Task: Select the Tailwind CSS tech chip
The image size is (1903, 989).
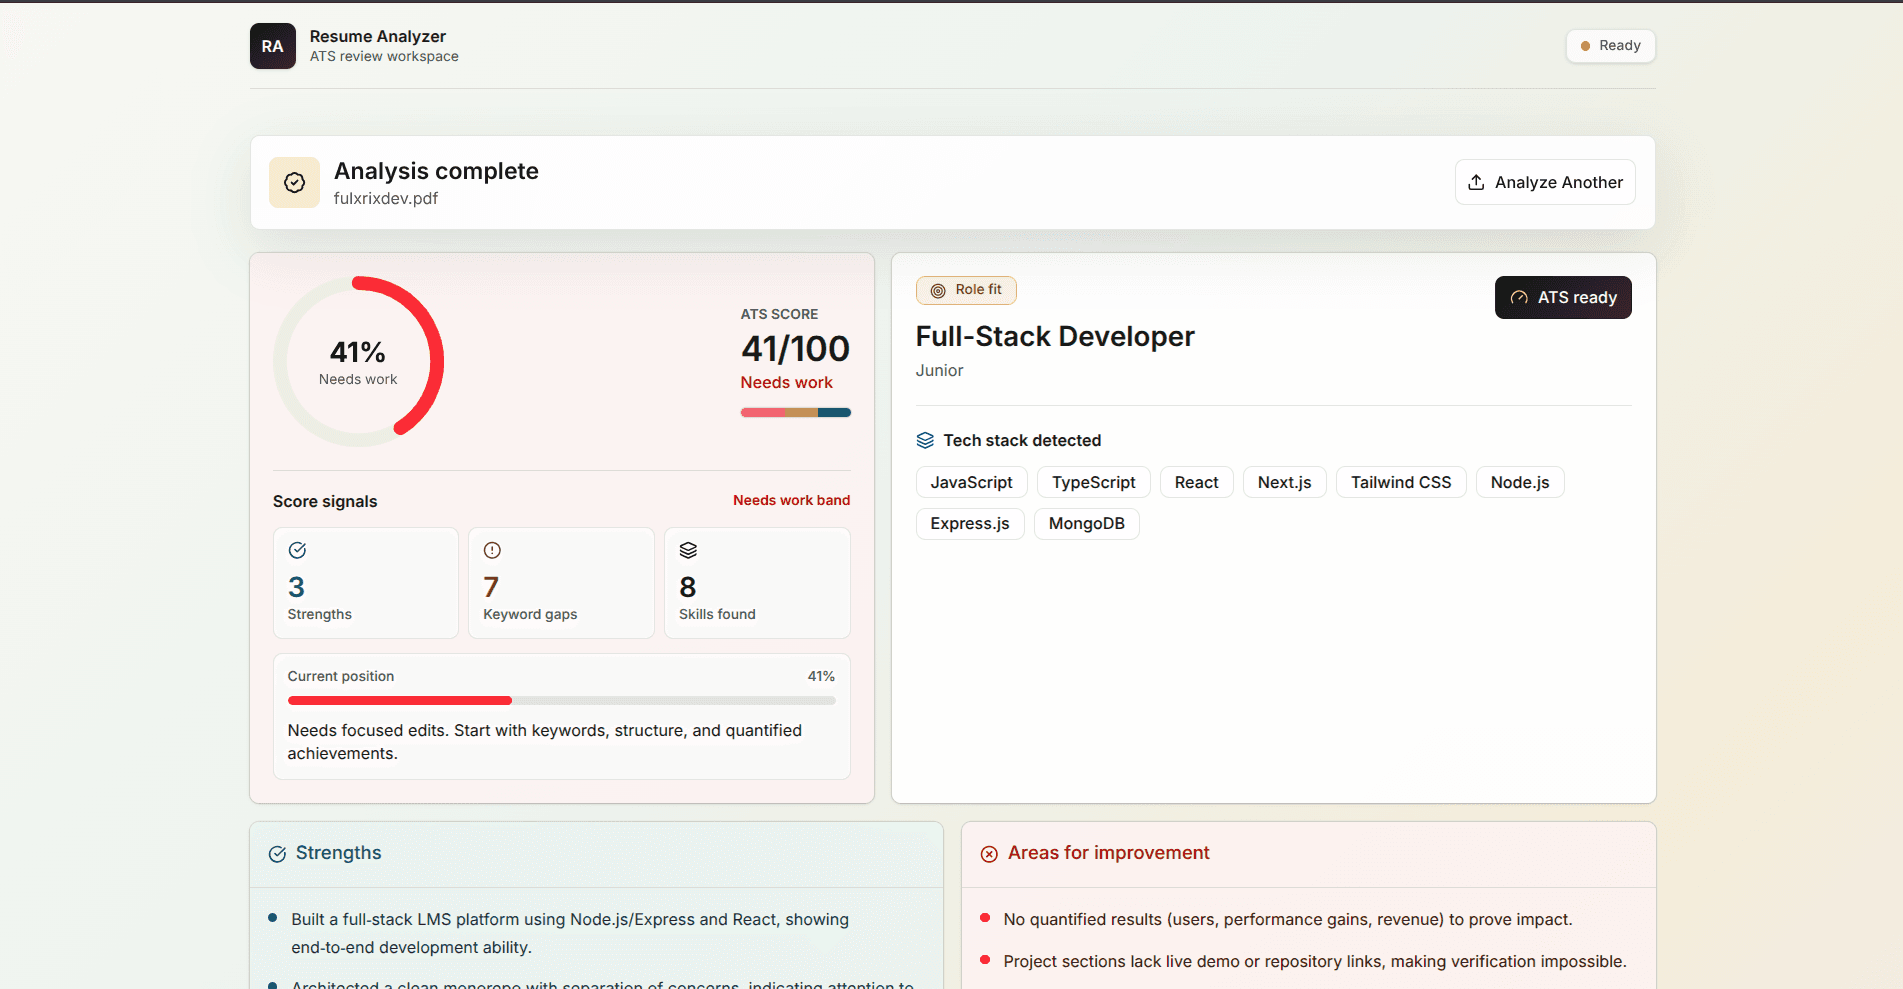Action: tap(1401, 482)
